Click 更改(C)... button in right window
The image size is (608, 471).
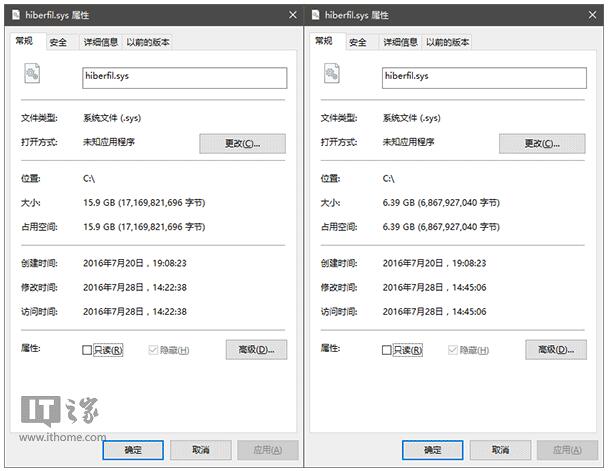click(x=542, y=143)
